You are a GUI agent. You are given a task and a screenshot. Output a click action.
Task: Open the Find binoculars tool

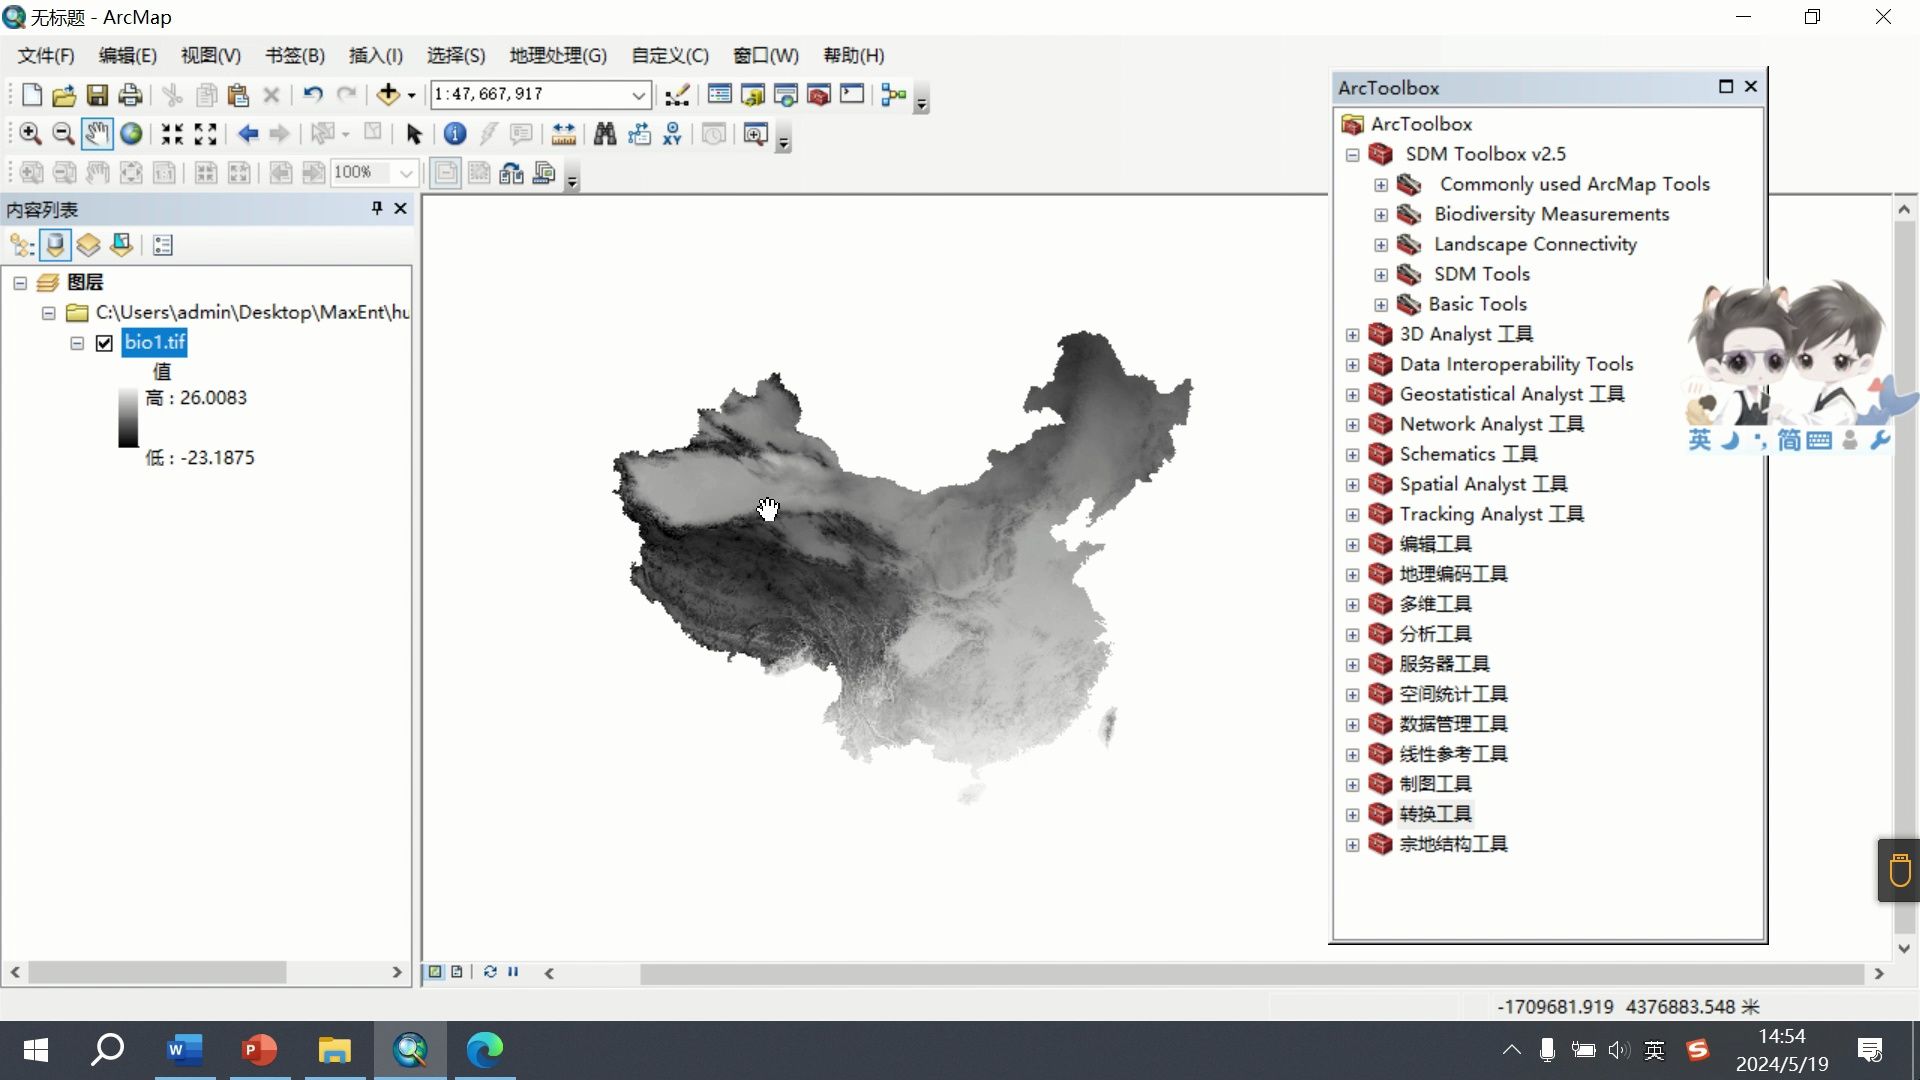tap(604, 134)
